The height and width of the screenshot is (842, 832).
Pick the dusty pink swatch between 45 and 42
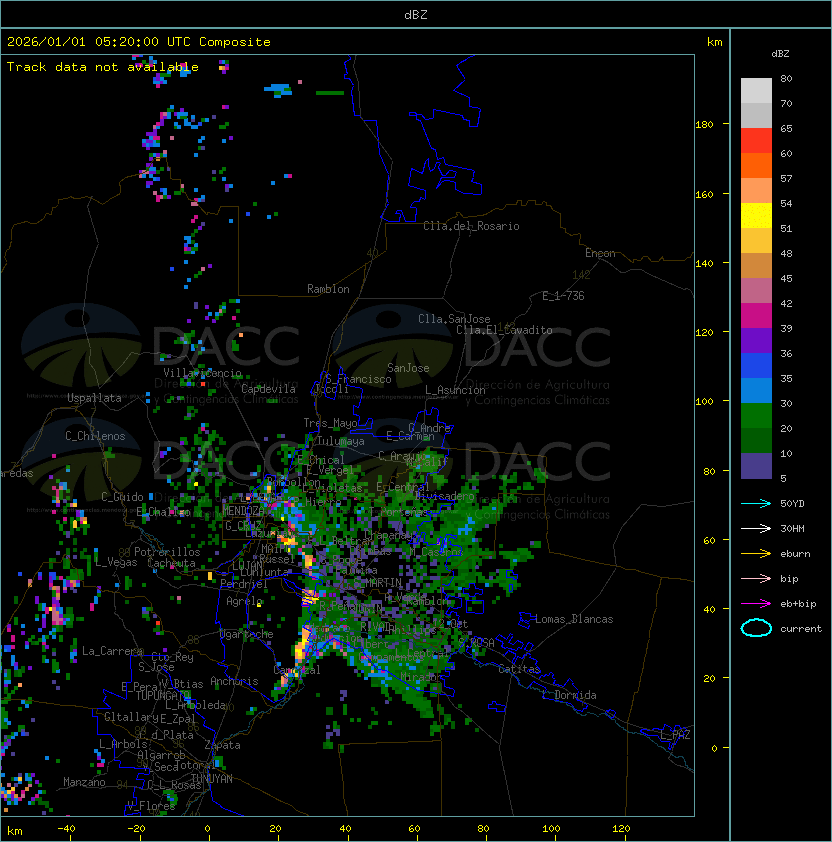click(756, 291)
